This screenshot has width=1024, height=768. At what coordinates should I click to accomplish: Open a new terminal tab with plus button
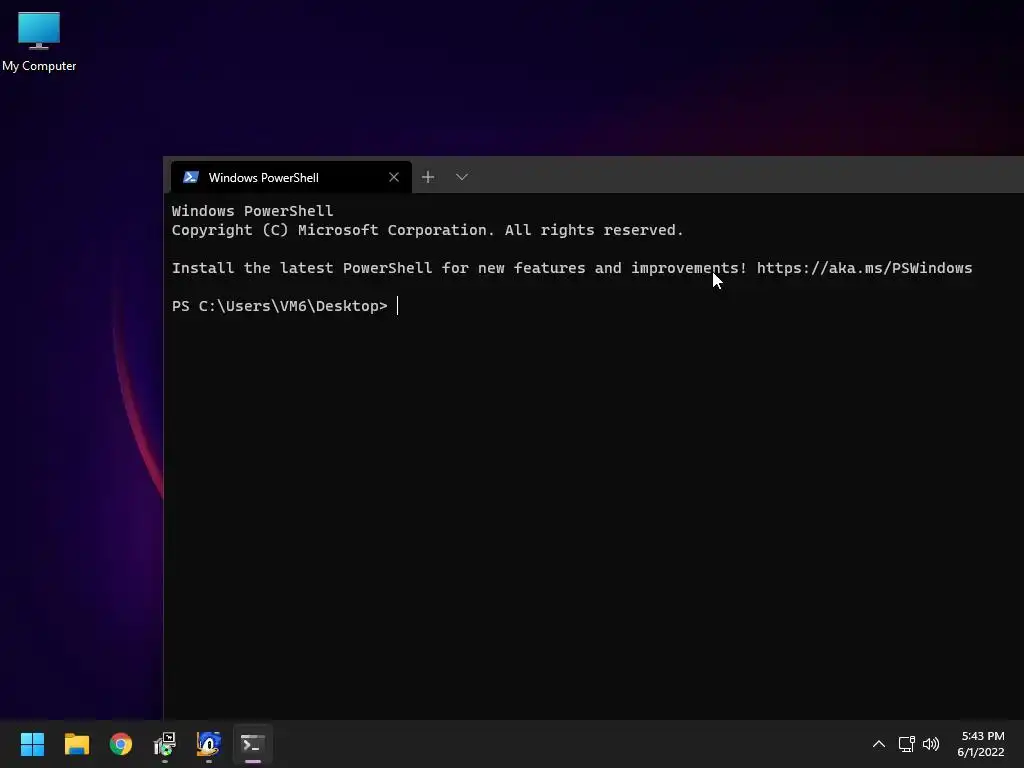click(x=428, y=177)
